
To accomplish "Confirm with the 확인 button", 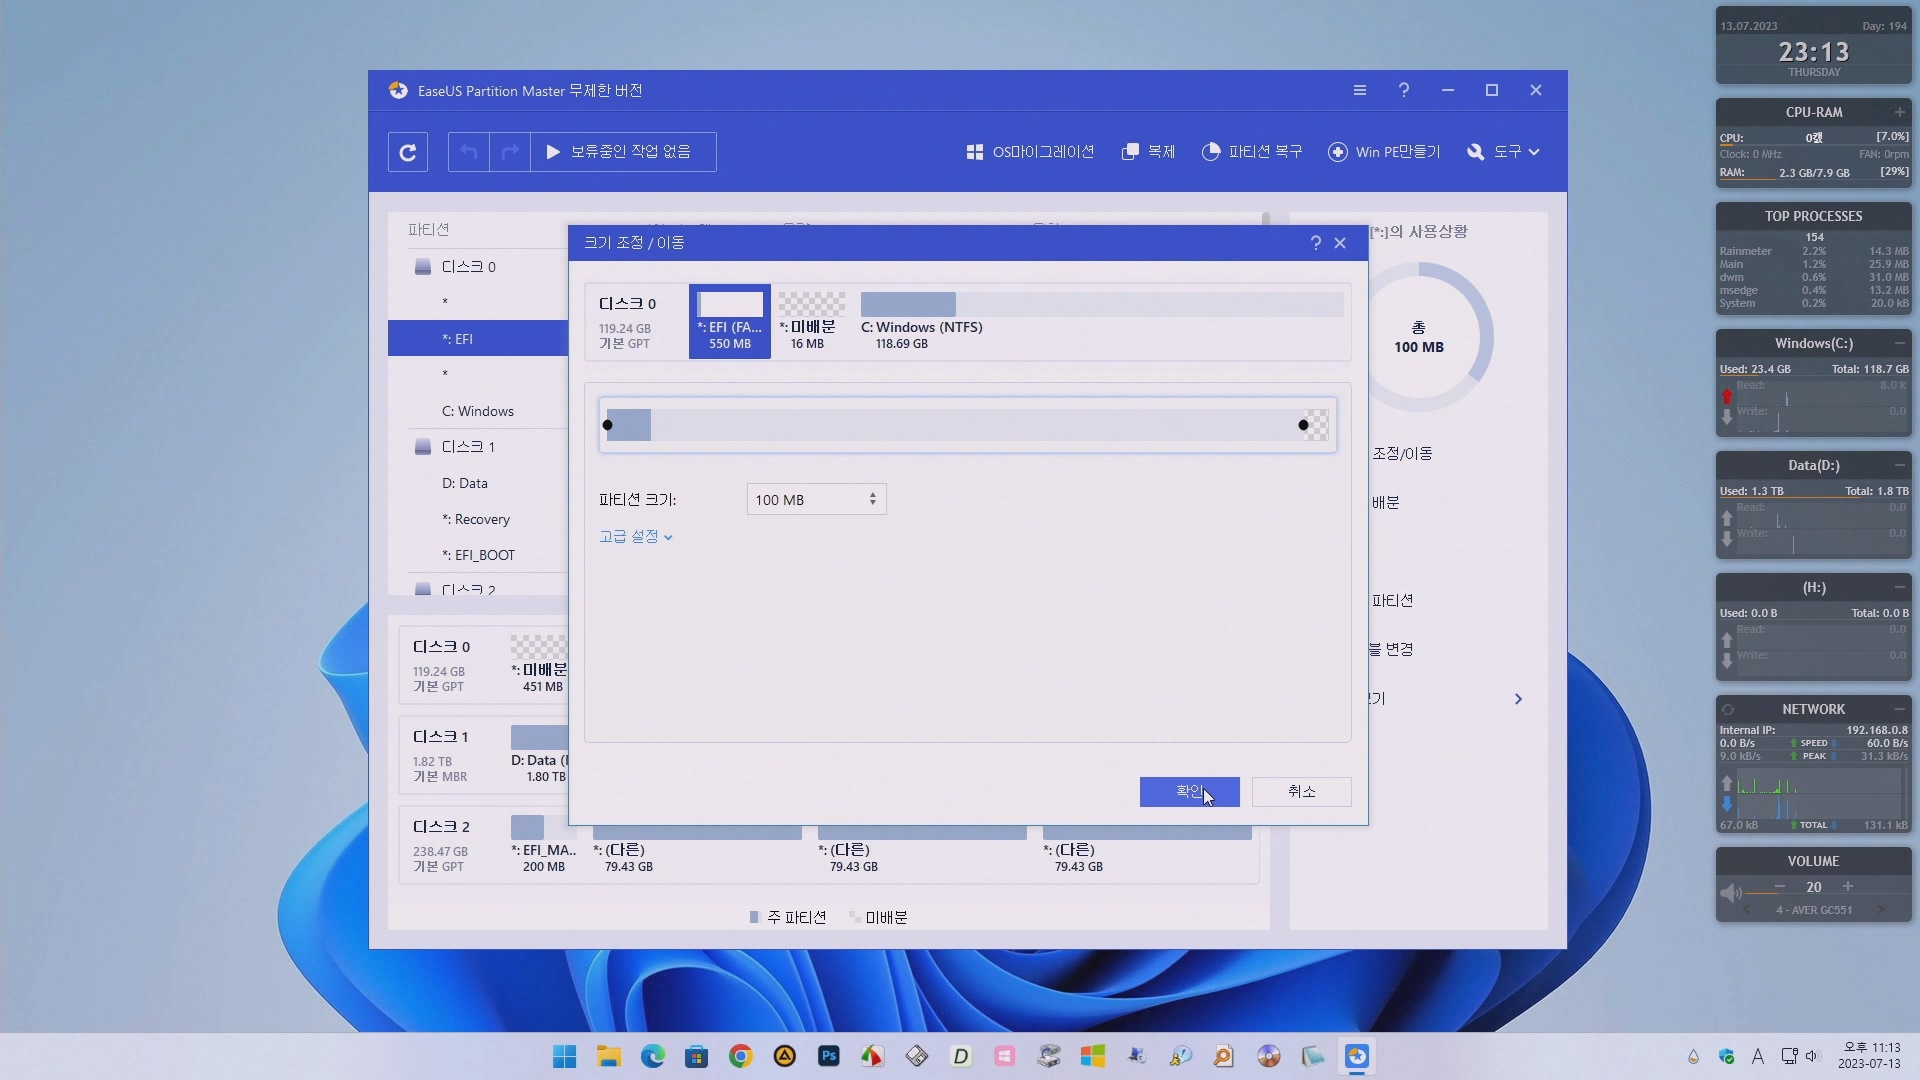I will click(1190, 792).
